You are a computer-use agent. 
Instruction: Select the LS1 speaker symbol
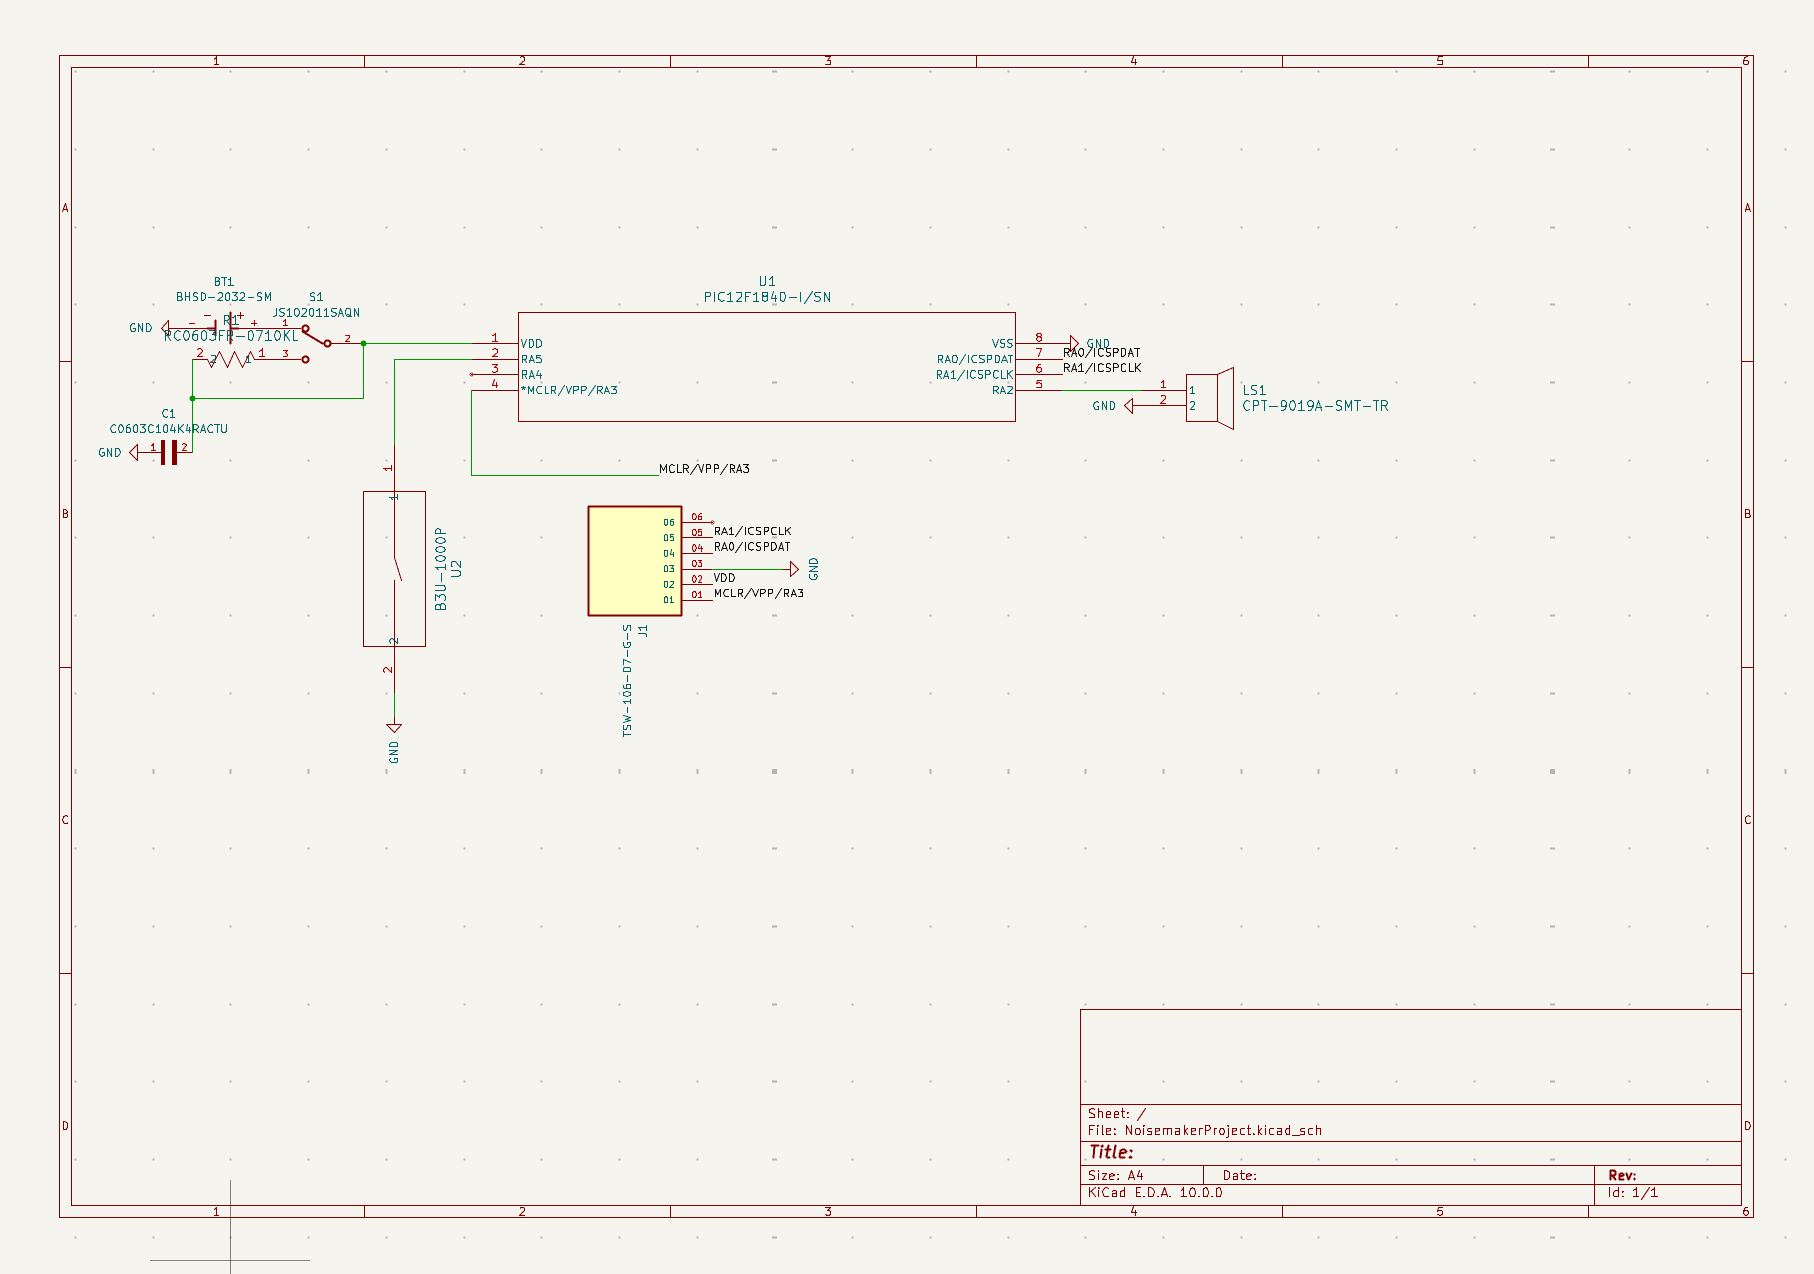1209,398
